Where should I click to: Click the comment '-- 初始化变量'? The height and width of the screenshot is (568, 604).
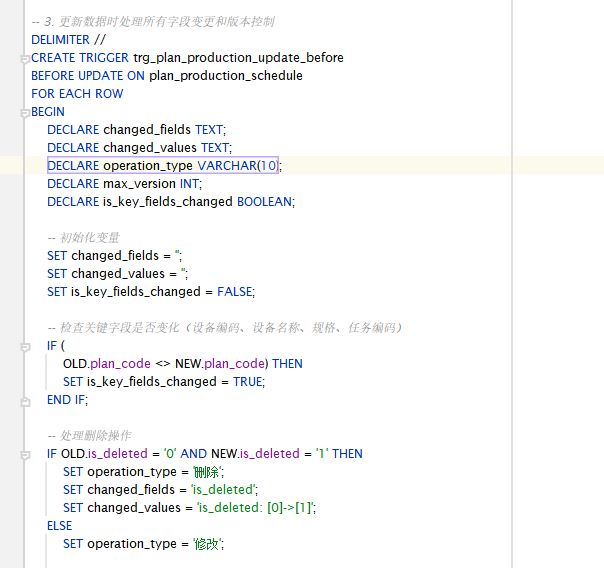point(84,238)
